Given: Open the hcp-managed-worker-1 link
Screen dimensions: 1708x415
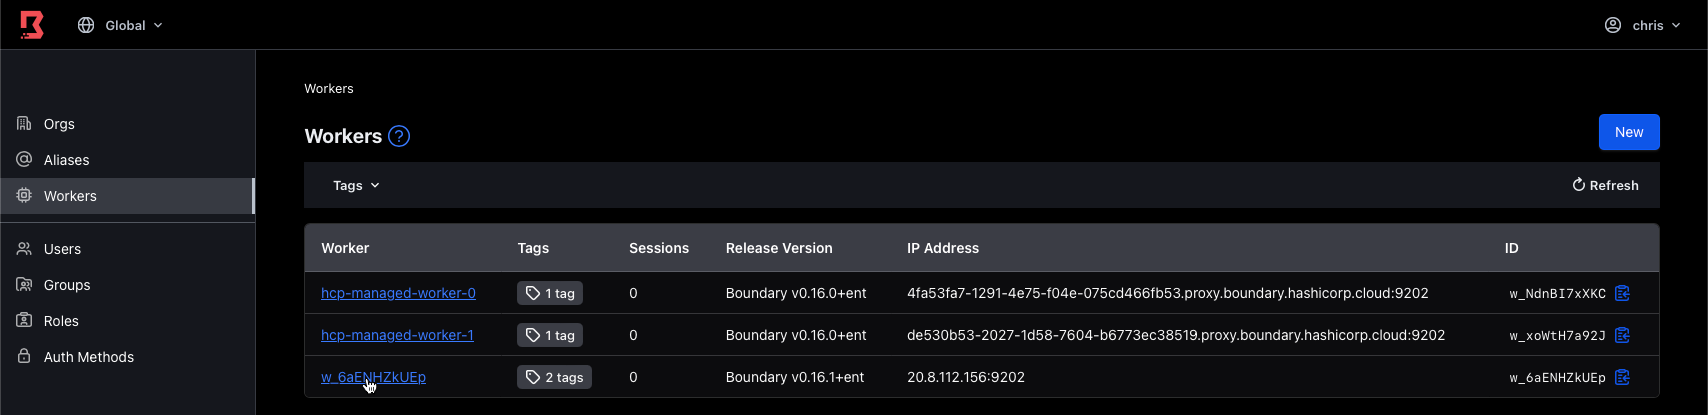Looking at the screenshot, I should [x=397, y=335].
